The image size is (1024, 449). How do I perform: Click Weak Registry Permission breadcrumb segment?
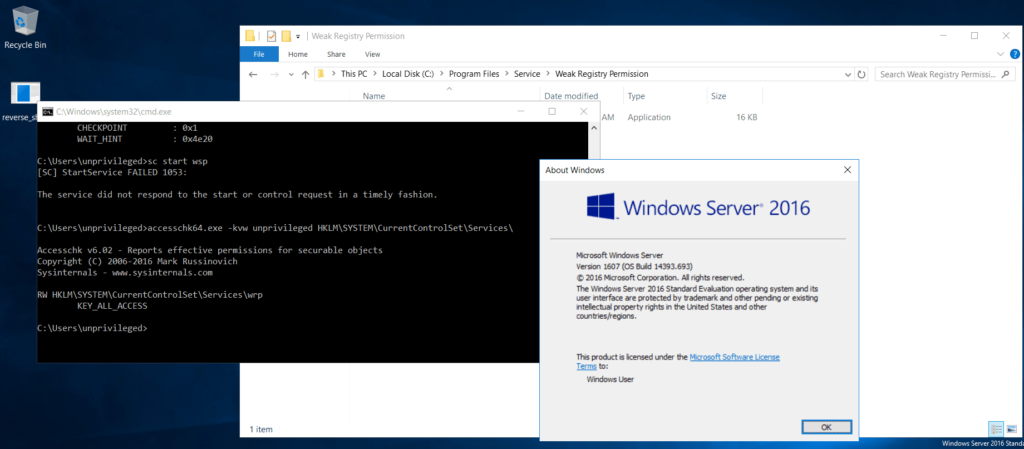point(601,74)
